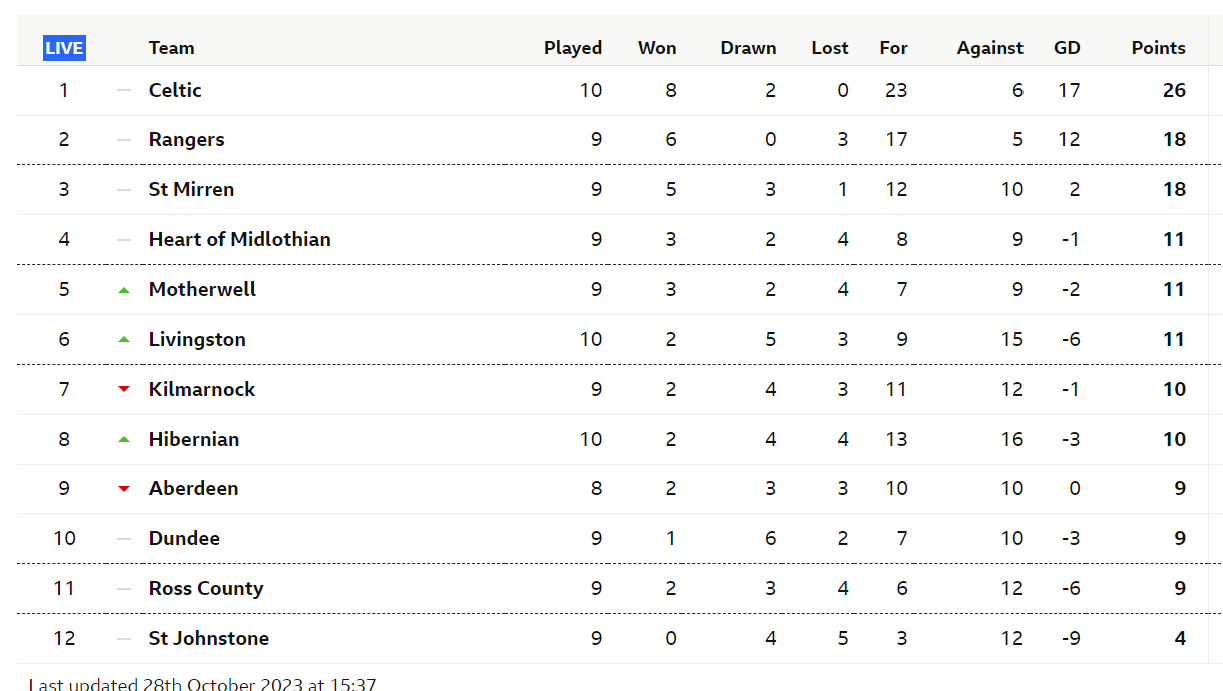Click the Against column header

[990, 48]
